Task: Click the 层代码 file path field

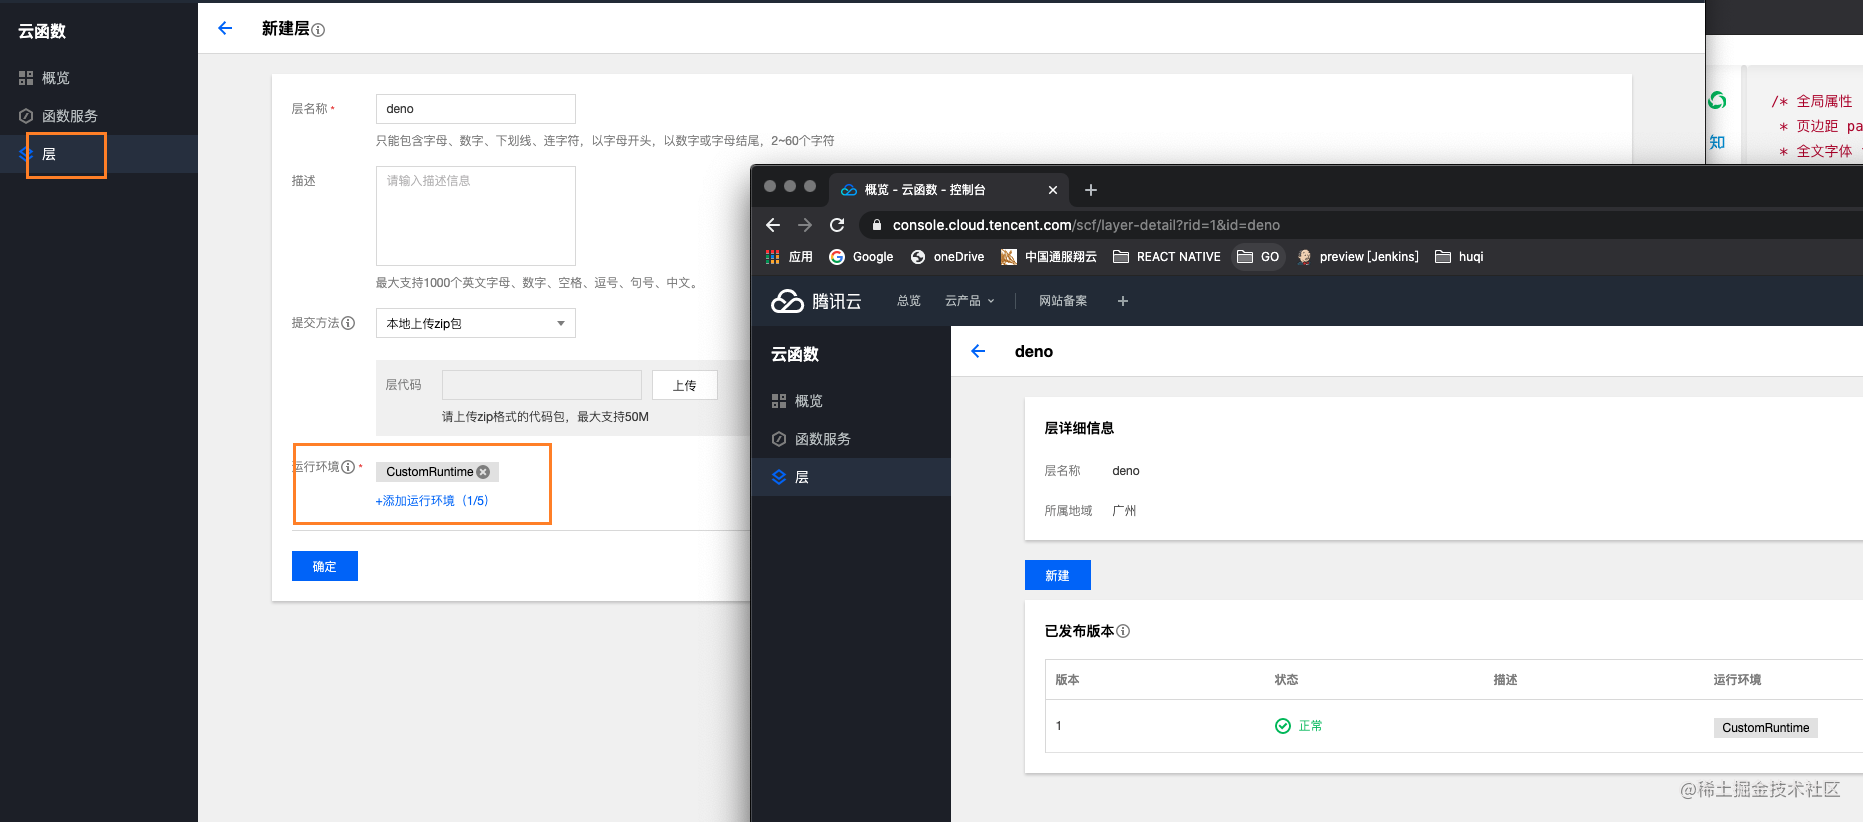Action: coord(541,385)
